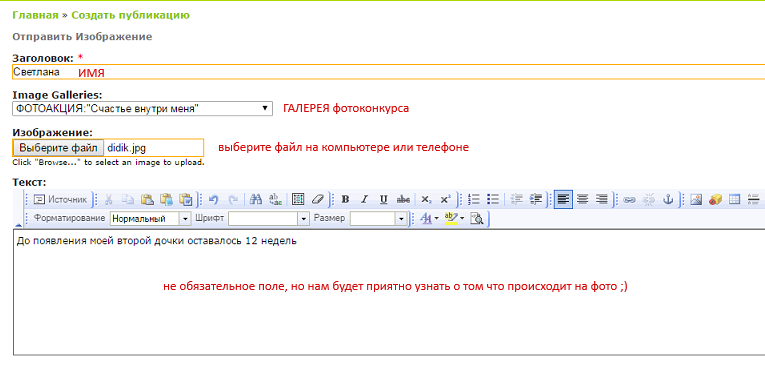Image resolution: width=765 pixels, height=366 pixels.
Task: Click the document preview icon
Action: click(476, 219)
